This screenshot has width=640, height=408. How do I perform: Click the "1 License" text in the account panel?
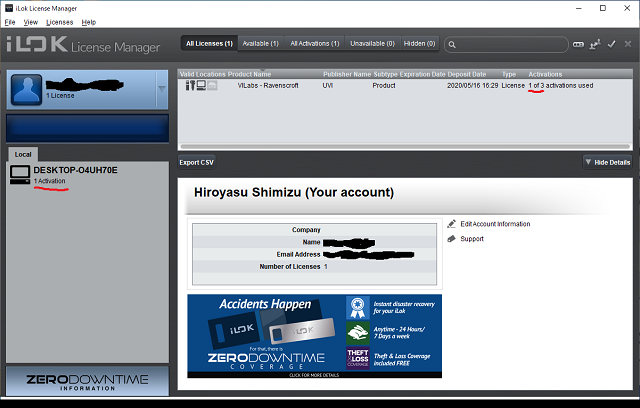click(60, 95)
